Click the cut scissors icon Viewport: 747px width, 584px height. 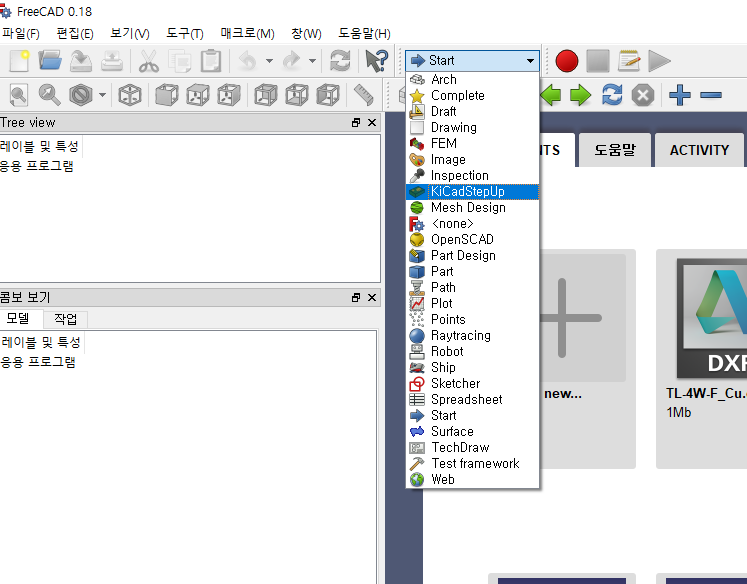coord(149,61)
